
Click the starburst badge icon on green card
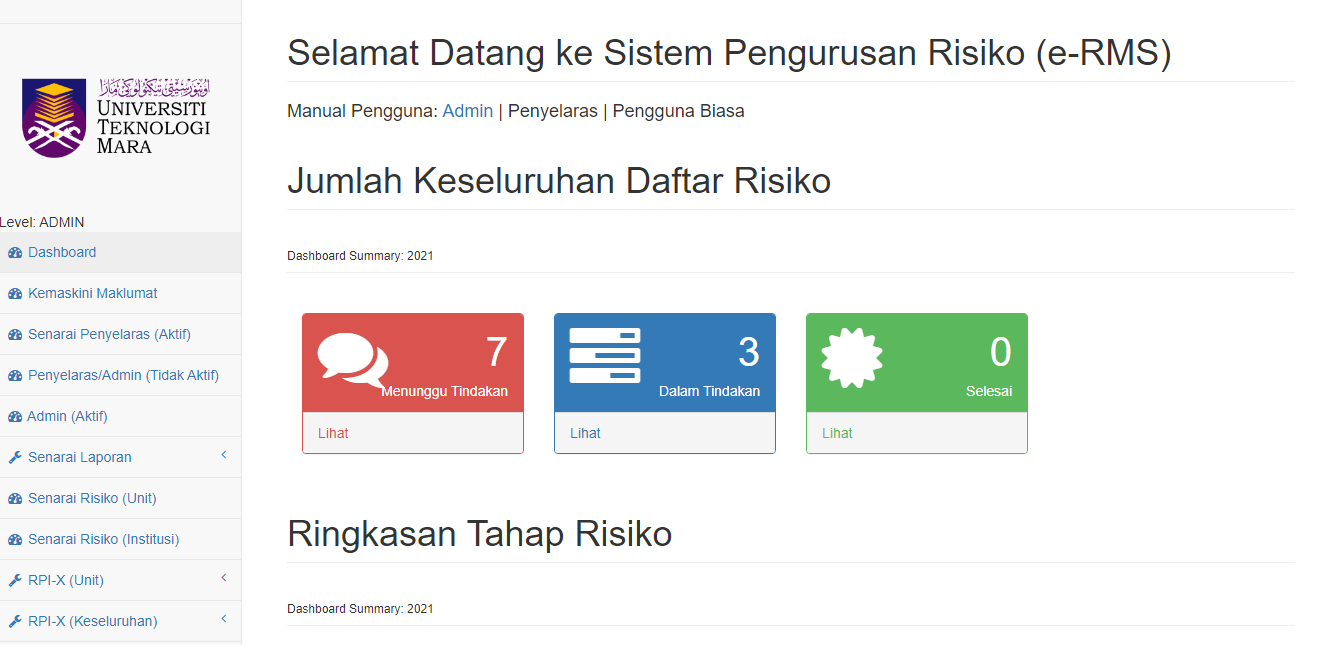click(851, 357)
